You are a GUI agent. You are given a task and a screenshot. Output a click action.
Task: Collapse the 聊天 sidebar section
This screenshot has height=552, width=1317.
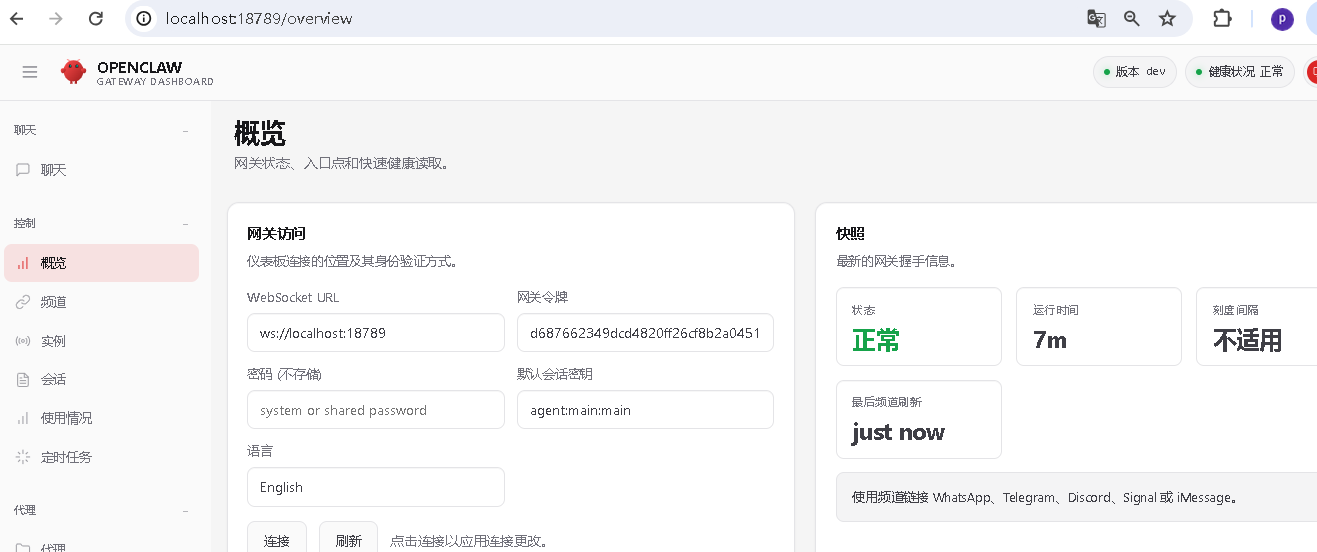185,131
